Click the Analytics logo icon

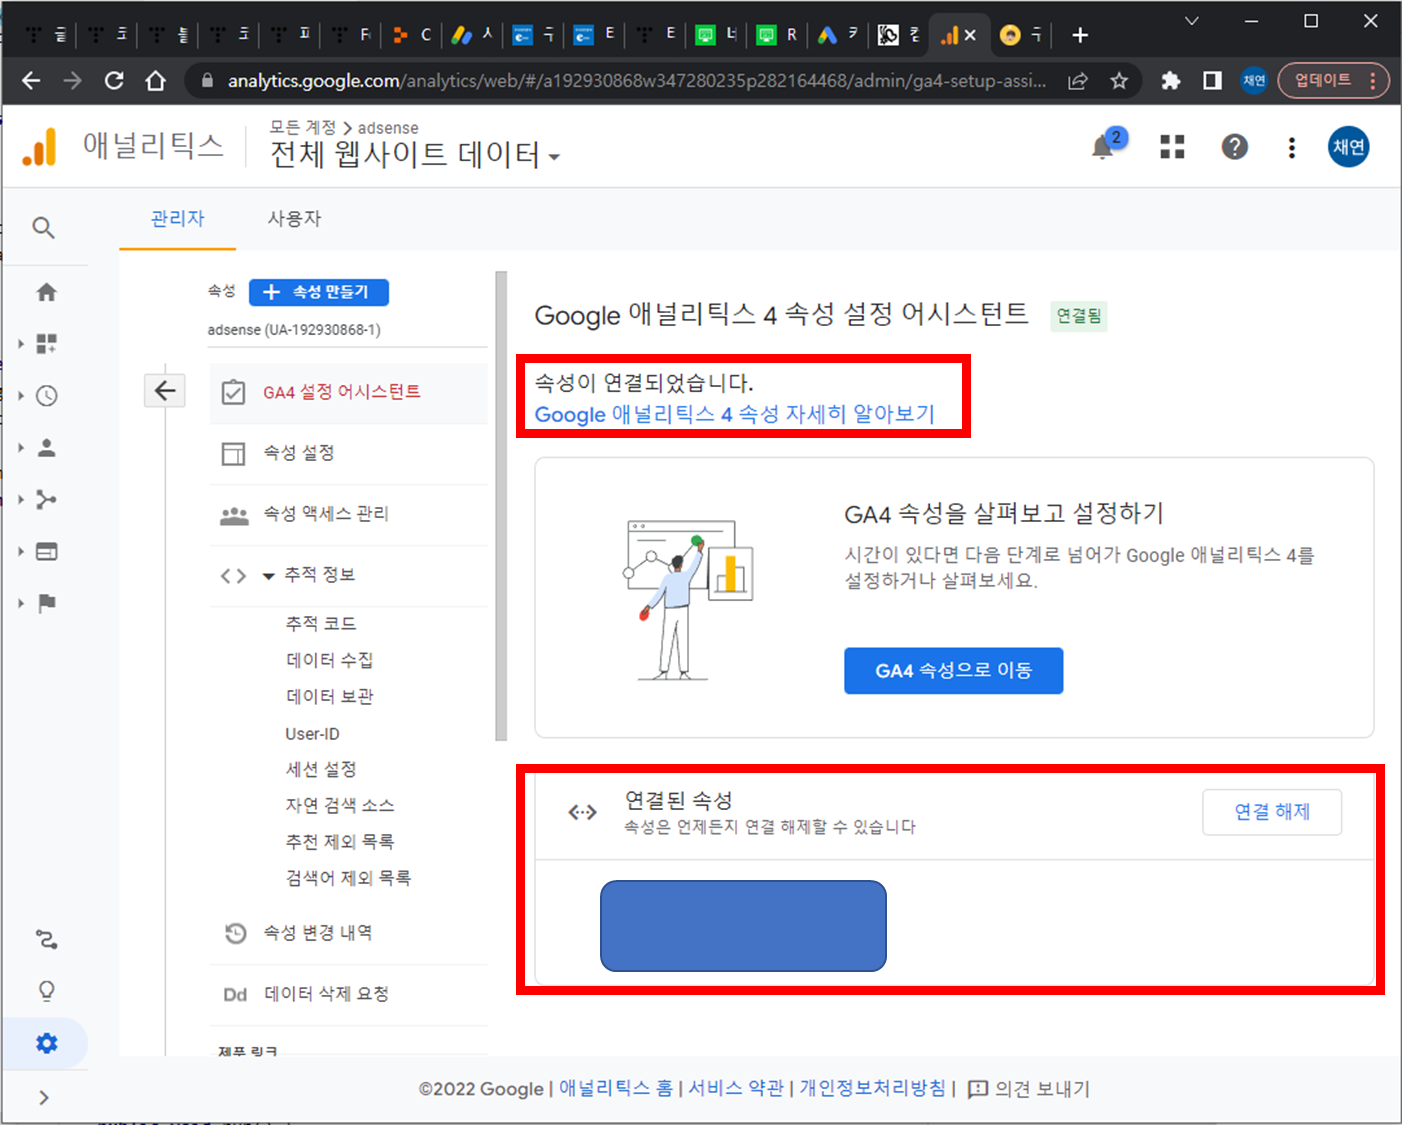(40, 147)
